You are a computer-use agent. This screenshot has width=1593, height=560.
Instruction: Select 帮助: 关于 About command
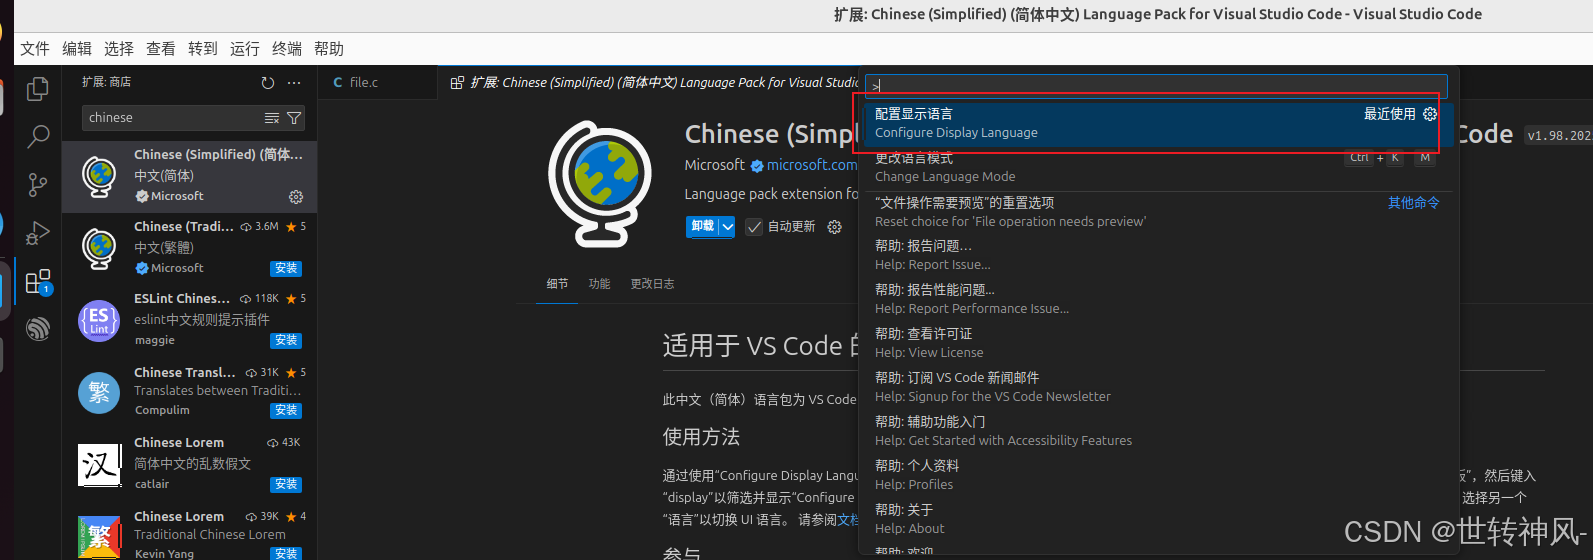(1156, 519)
